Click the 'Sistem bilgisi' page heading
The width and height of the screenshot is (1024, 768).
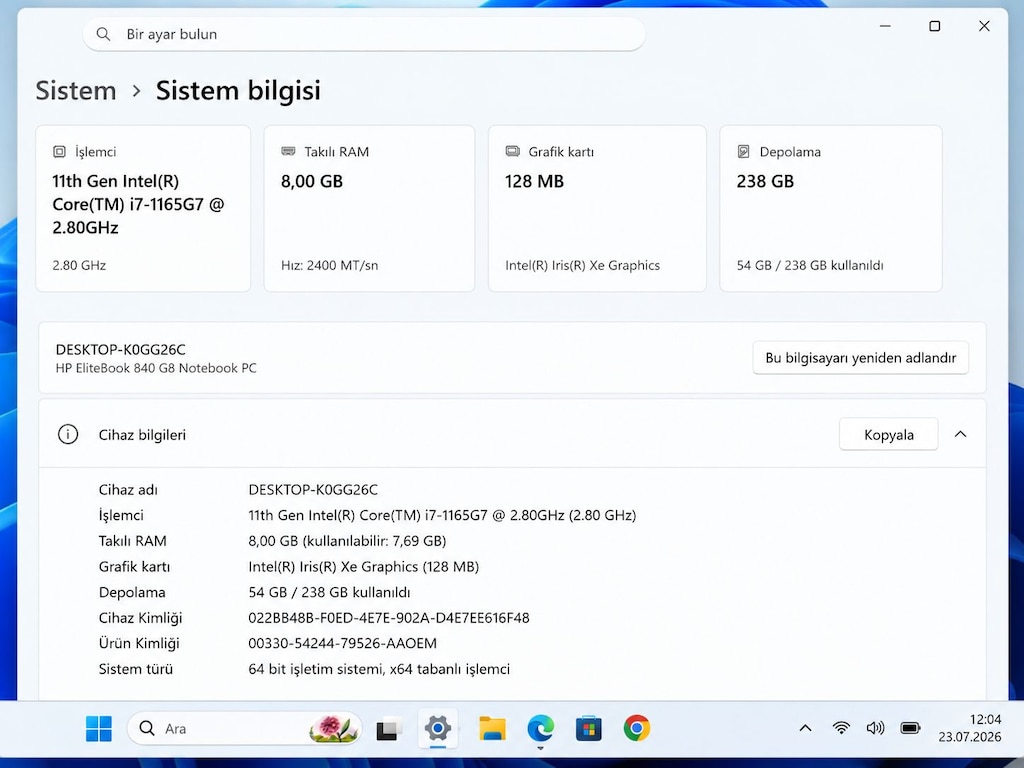(238, 90)
